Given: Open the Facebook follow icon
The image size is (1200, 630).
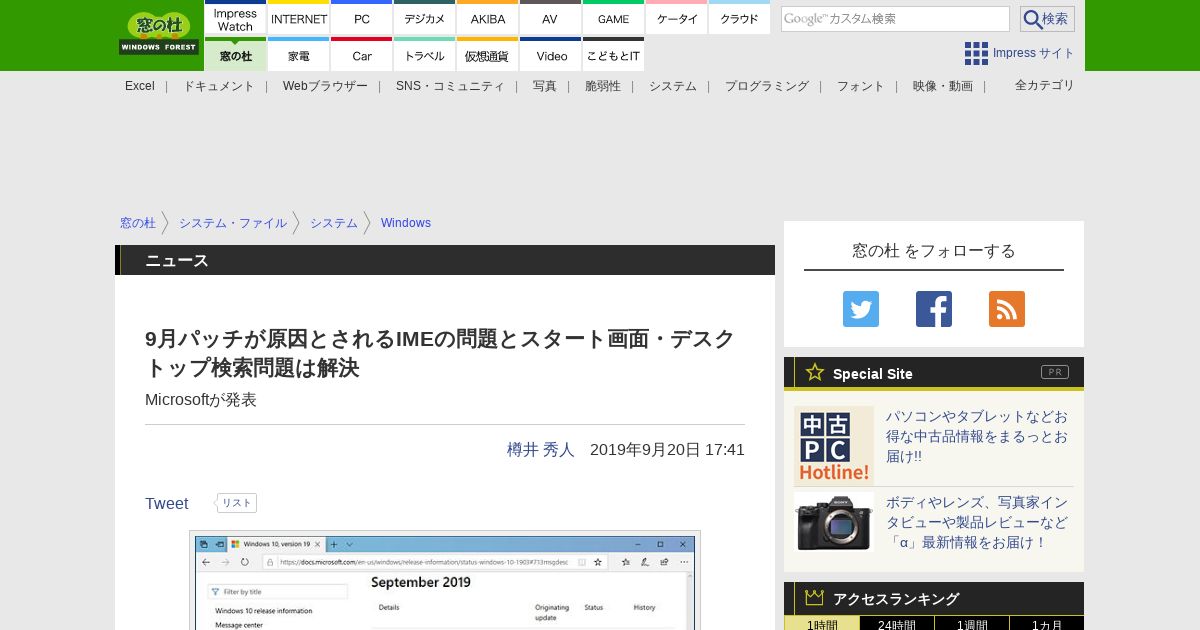Looking at the screenshot, I should (934, 309).
